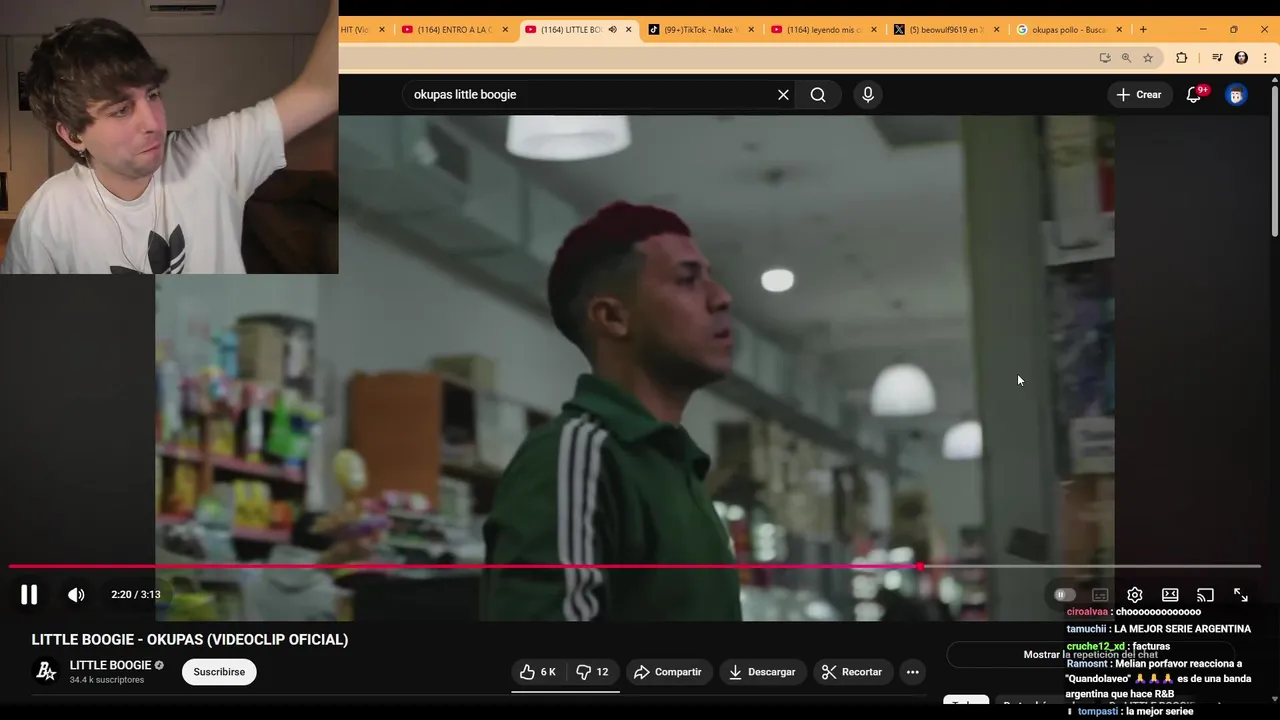Click the progress bar scrubber handle
Screen dimensions: 1280x720
pos(919,567)
